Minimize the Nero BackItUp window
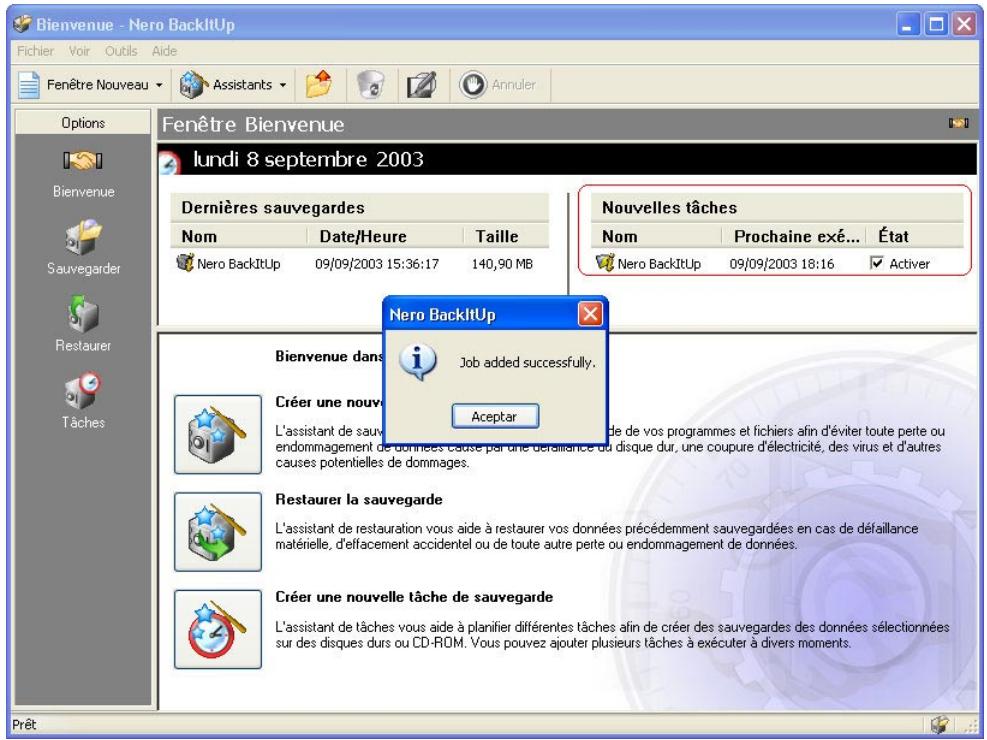The height and width of the screenshot is (740, 987). tap(908, 25)
